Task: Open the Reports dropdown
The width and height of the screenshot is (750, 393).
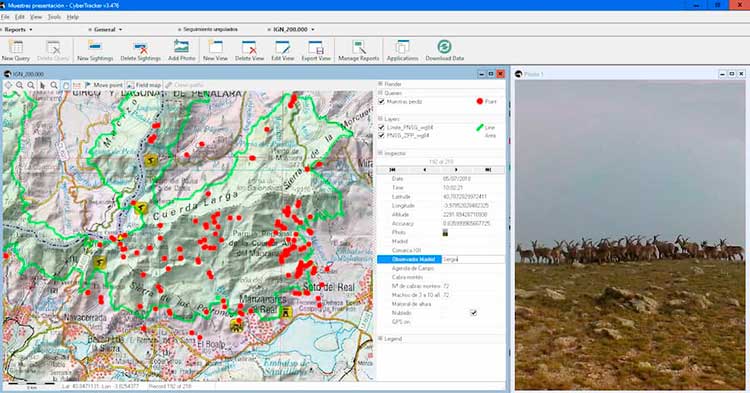Action: pyautogui.click(x=18, y=30)
